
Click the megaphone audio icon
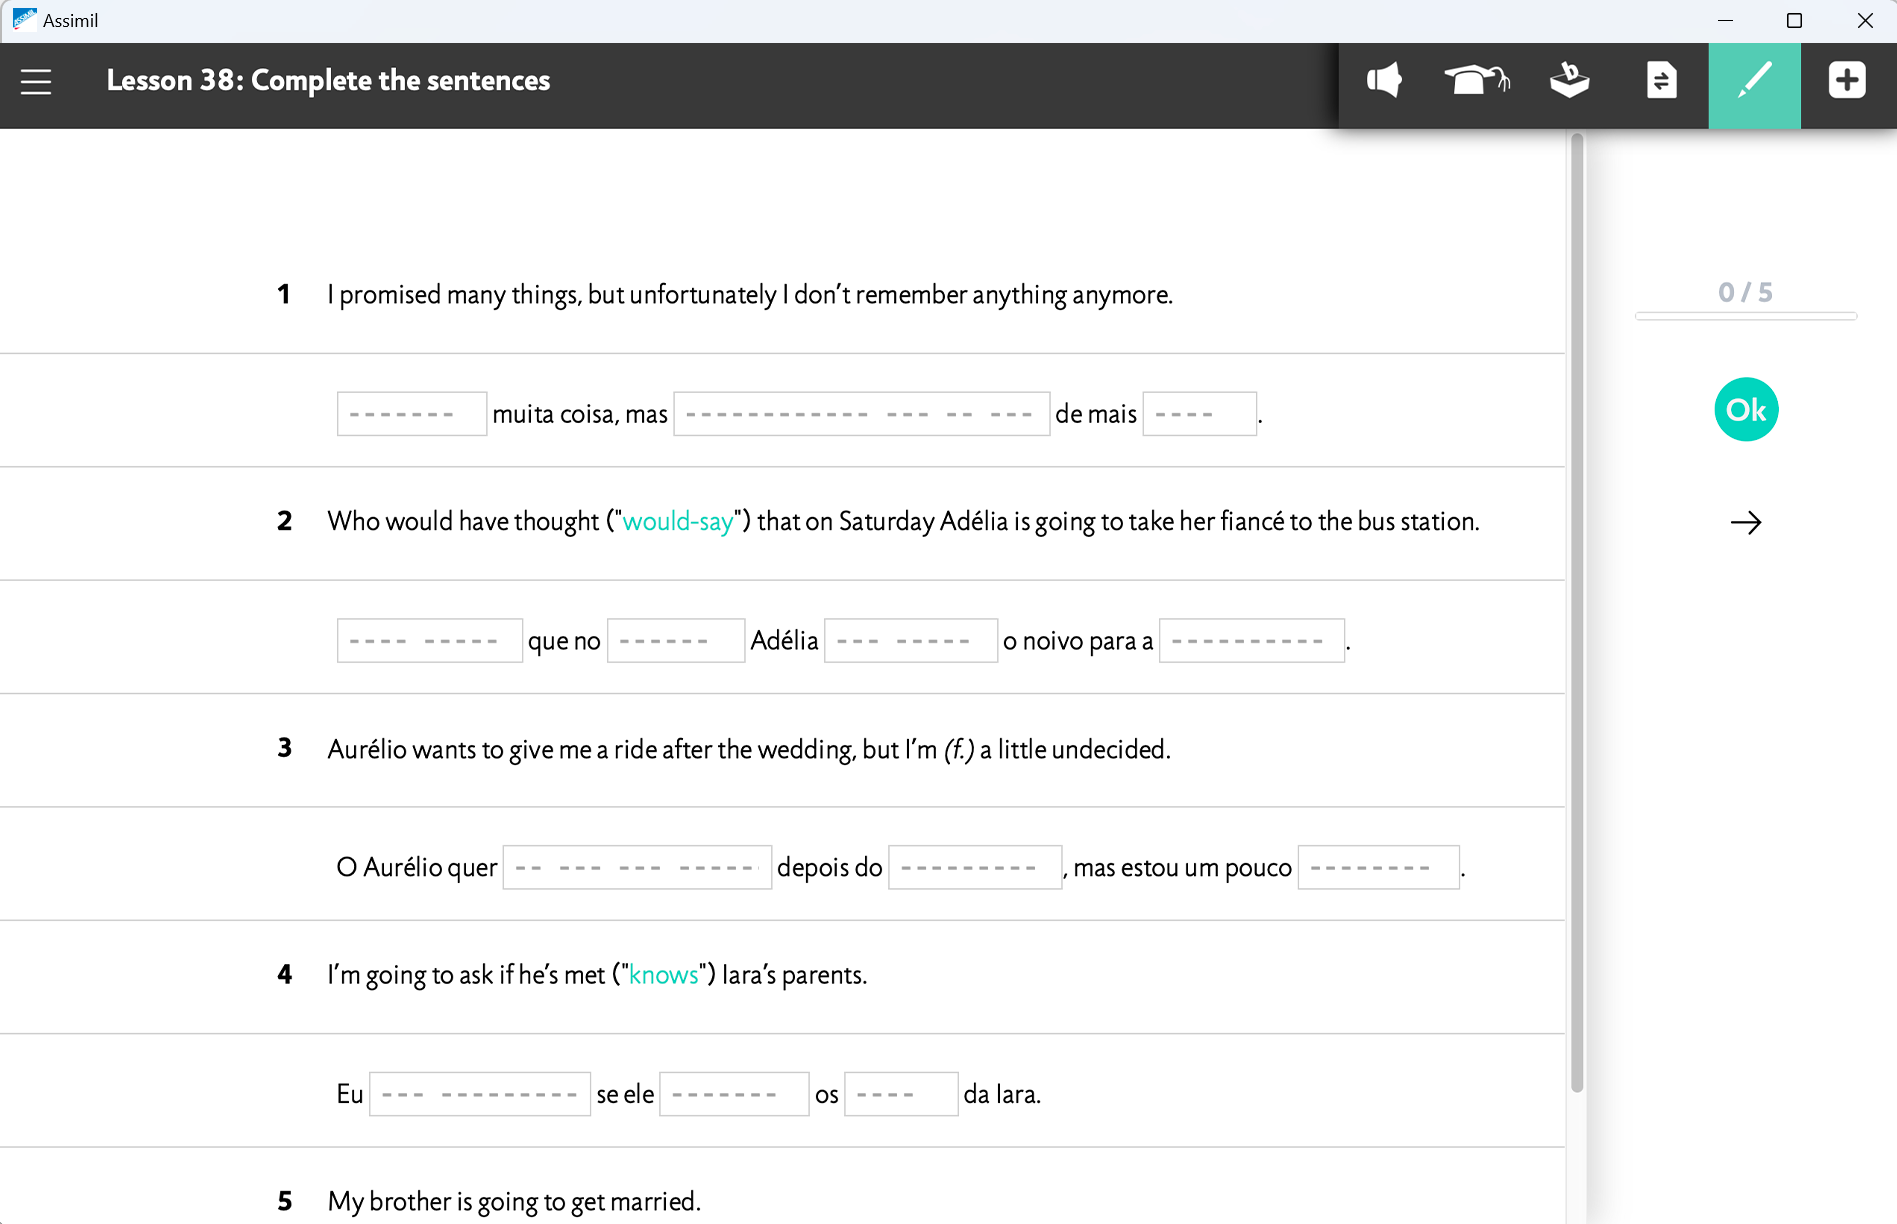point(1384,81)
